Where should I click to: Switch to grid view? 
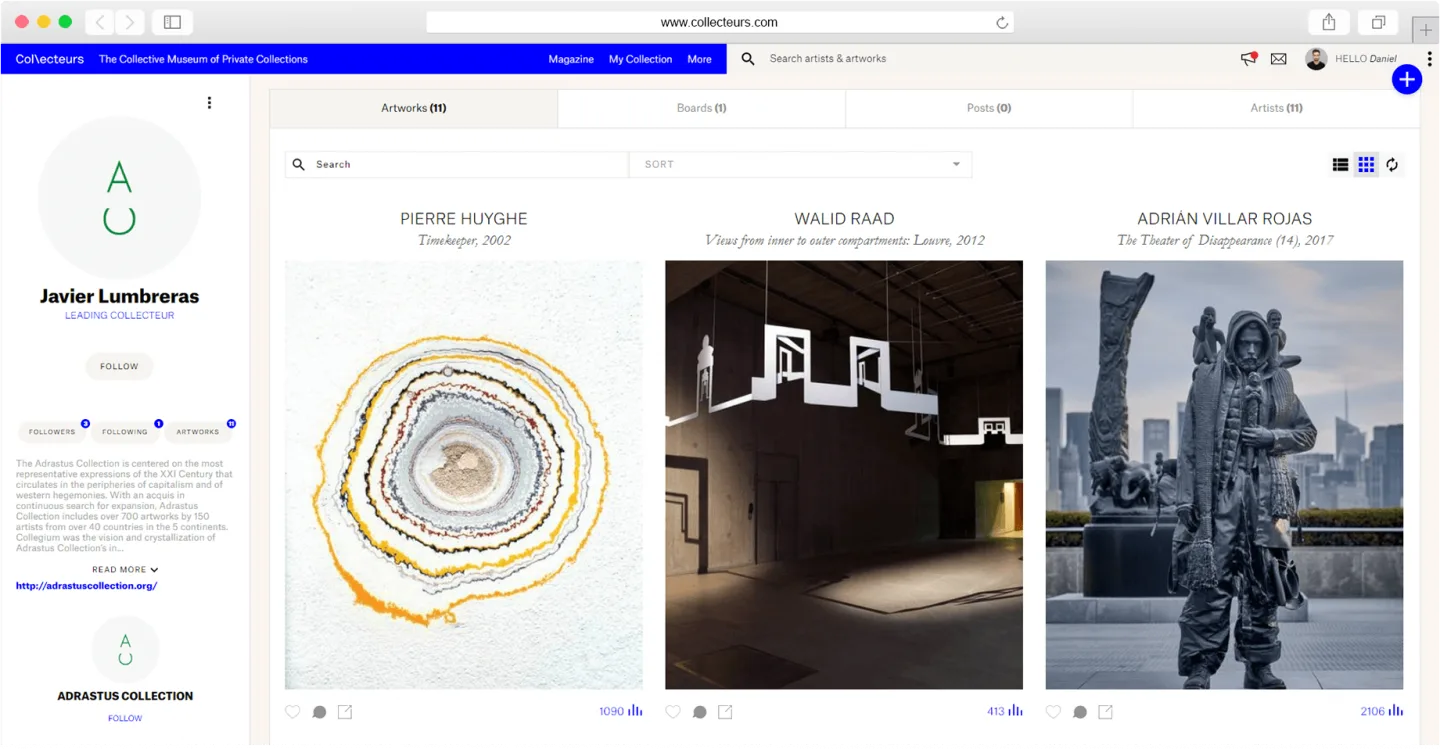pos(1366,165)
